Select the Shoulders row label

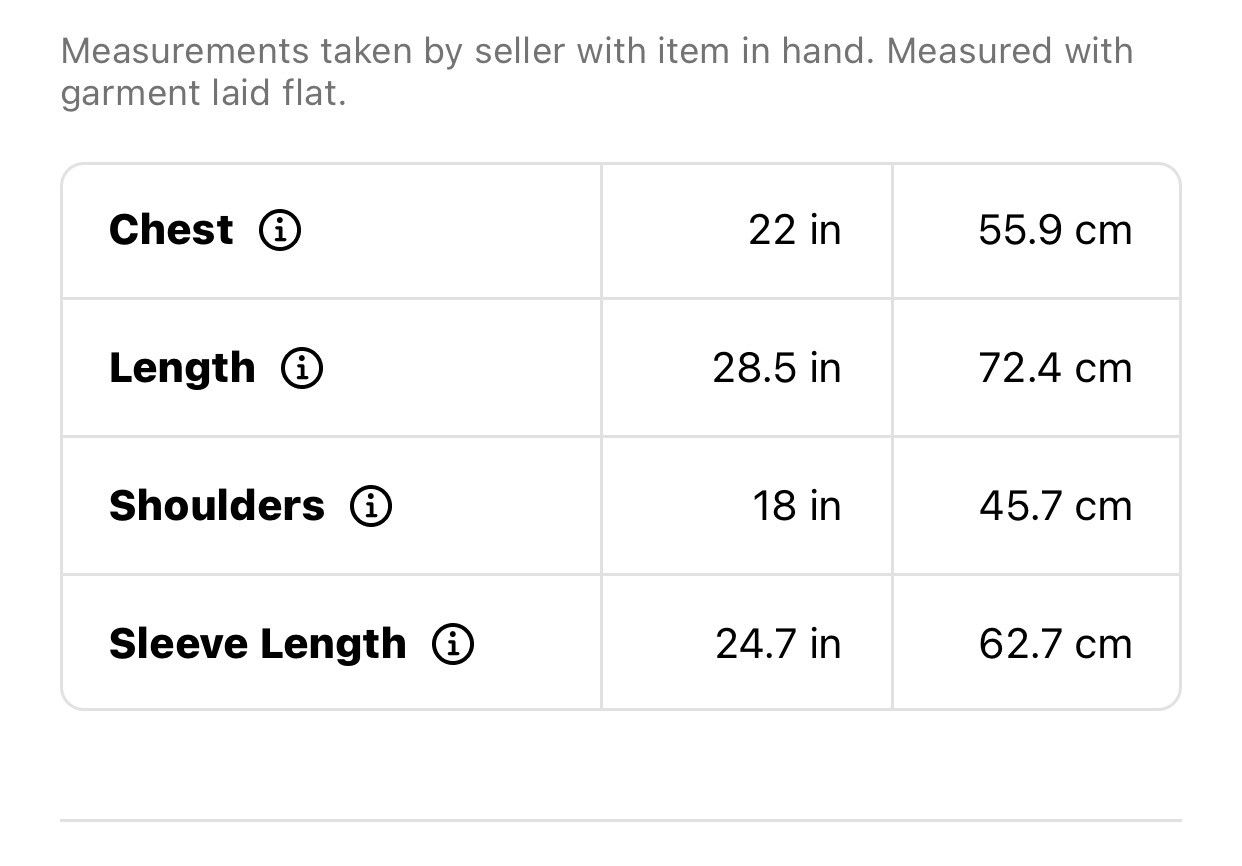217,506
